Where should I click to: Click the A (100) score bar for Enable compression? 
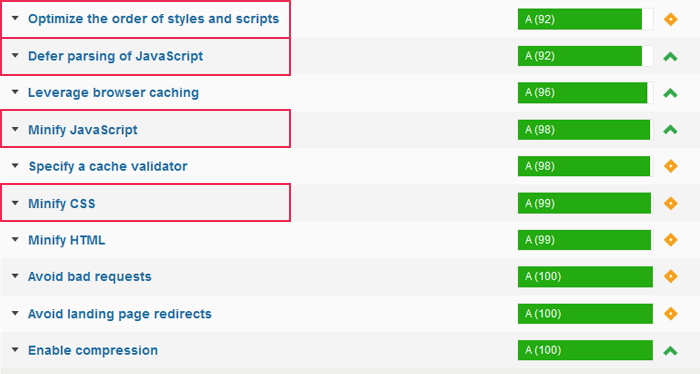click(x=585, y=350)
